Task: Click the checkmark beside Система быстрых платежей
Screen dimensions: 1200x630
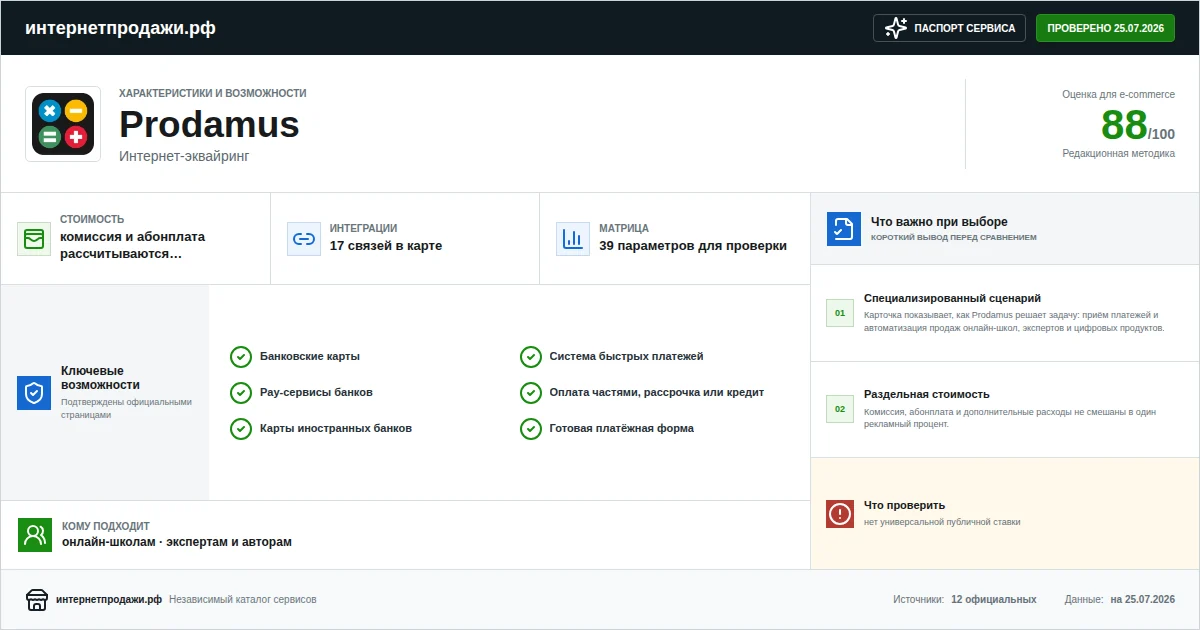Action: click(x=531, y=357)
